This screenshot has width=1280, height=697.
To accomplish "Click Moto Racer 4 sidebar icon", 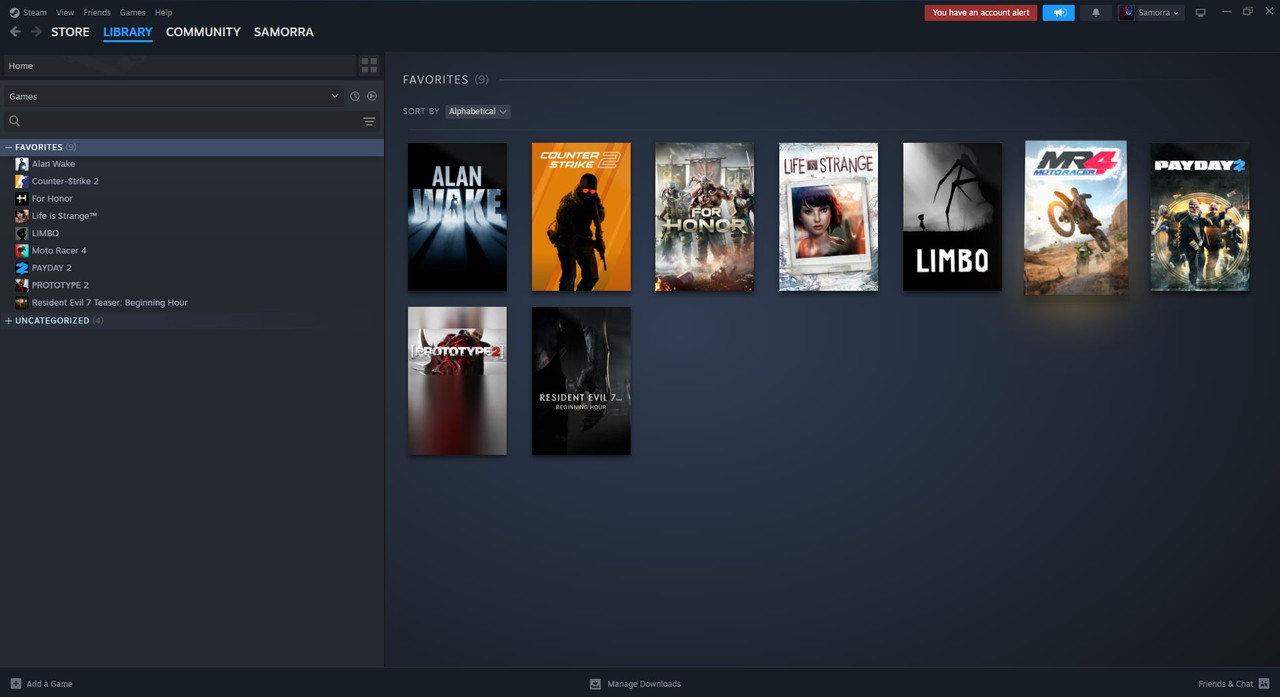I will pyautogui.click(x=22, y=250).
